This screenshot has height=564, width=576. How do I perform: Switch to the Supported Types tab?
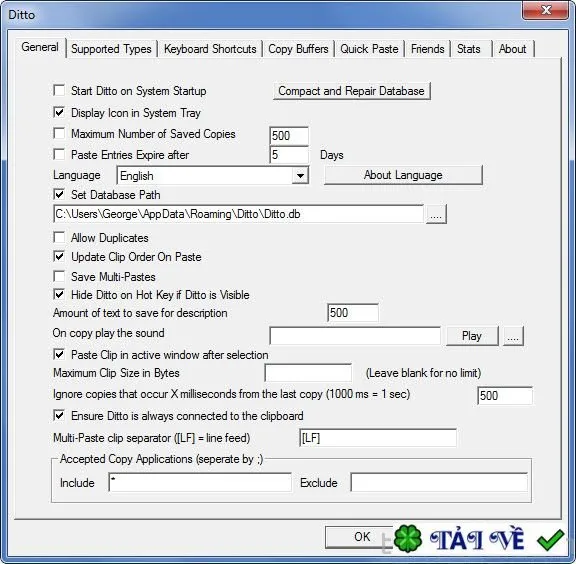pyautogui.click(x=111, y=49)
